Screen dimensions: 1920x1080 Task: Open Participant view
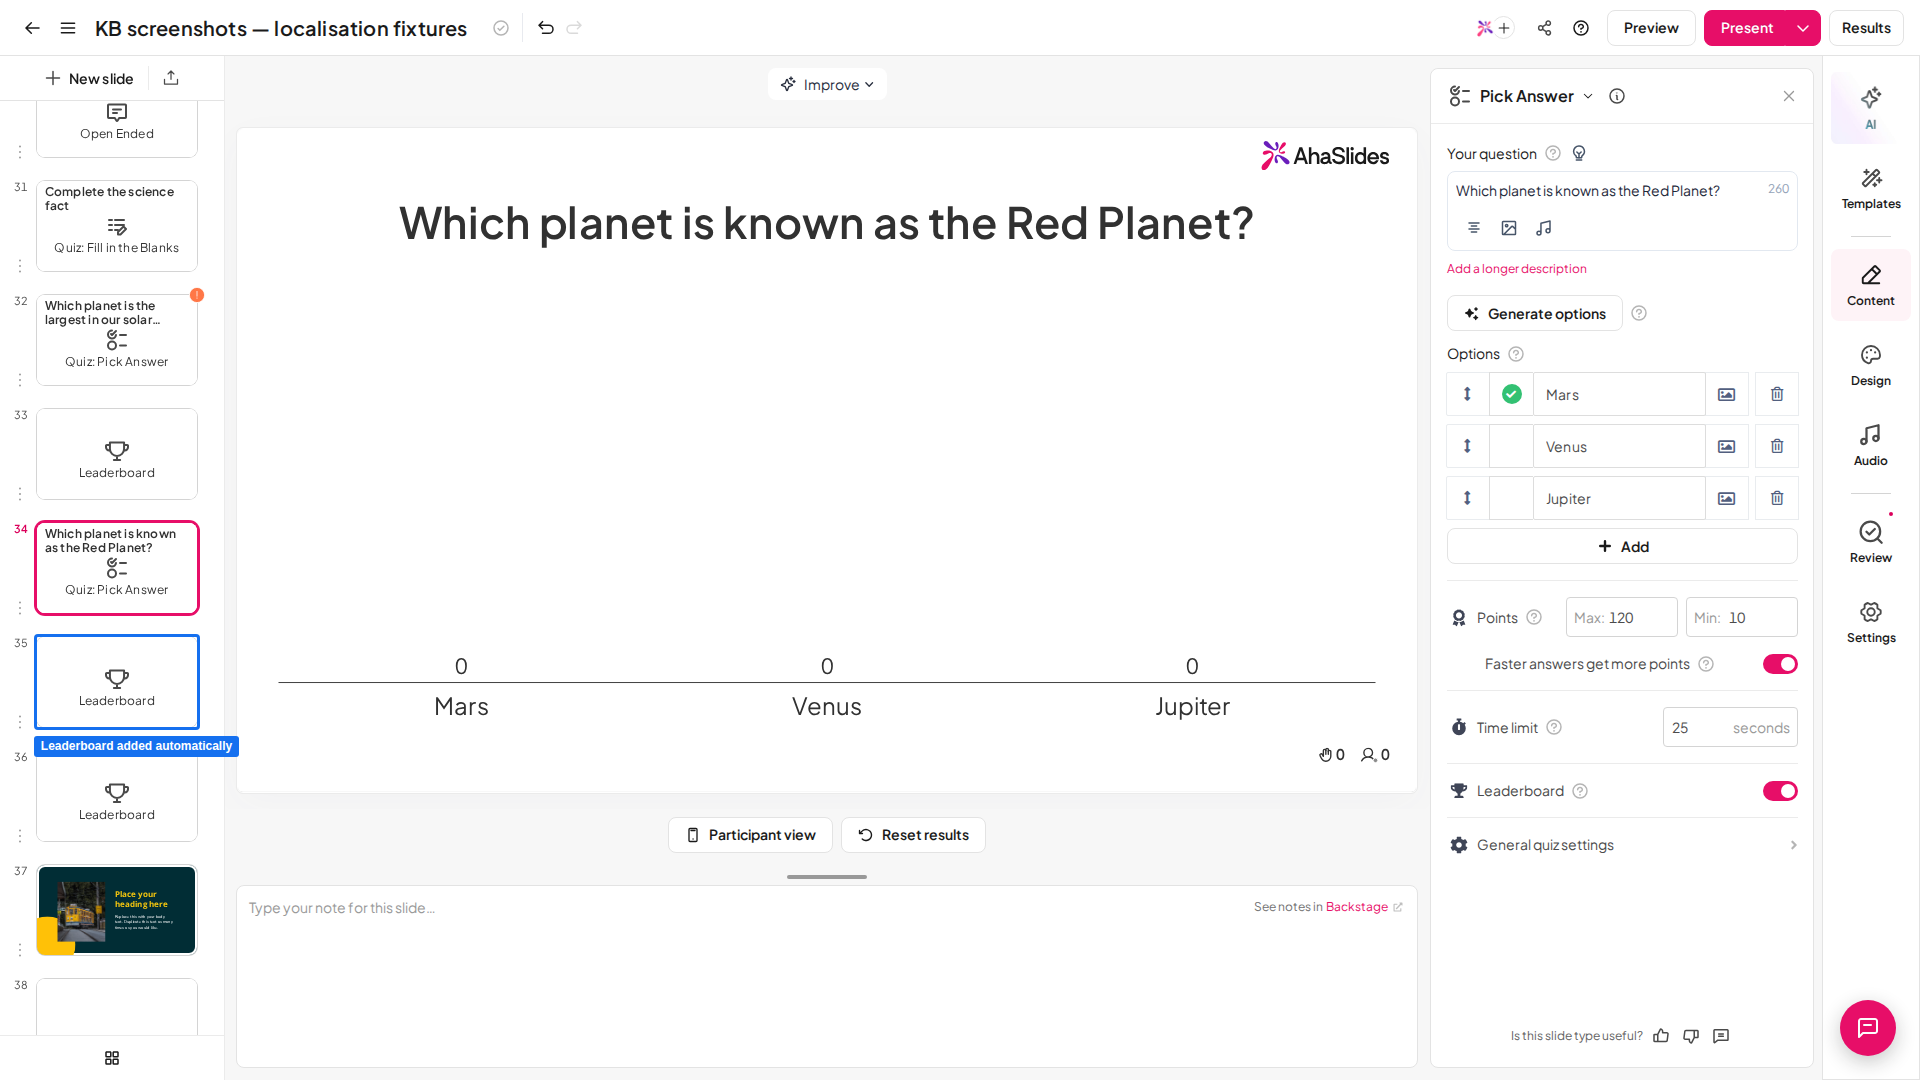point(750,835)
